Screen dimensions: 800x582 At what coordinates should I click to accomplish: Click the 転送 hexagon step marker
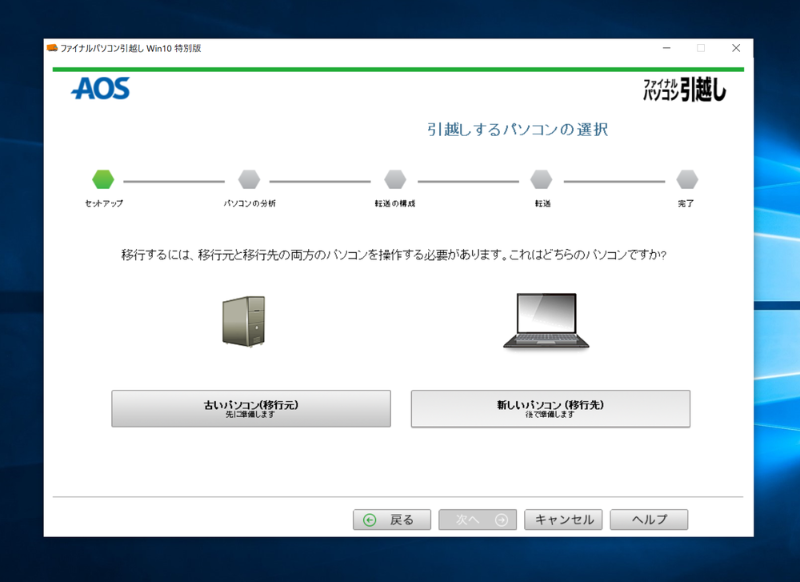click(541, 180)
